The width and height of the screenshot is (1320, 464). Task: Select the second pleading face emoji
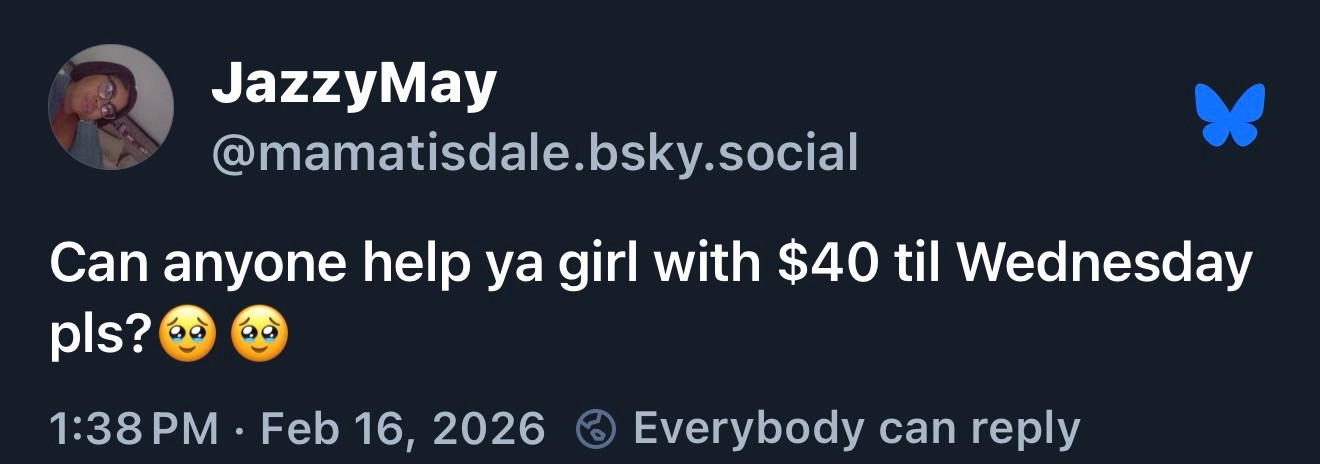click(260, 337)
